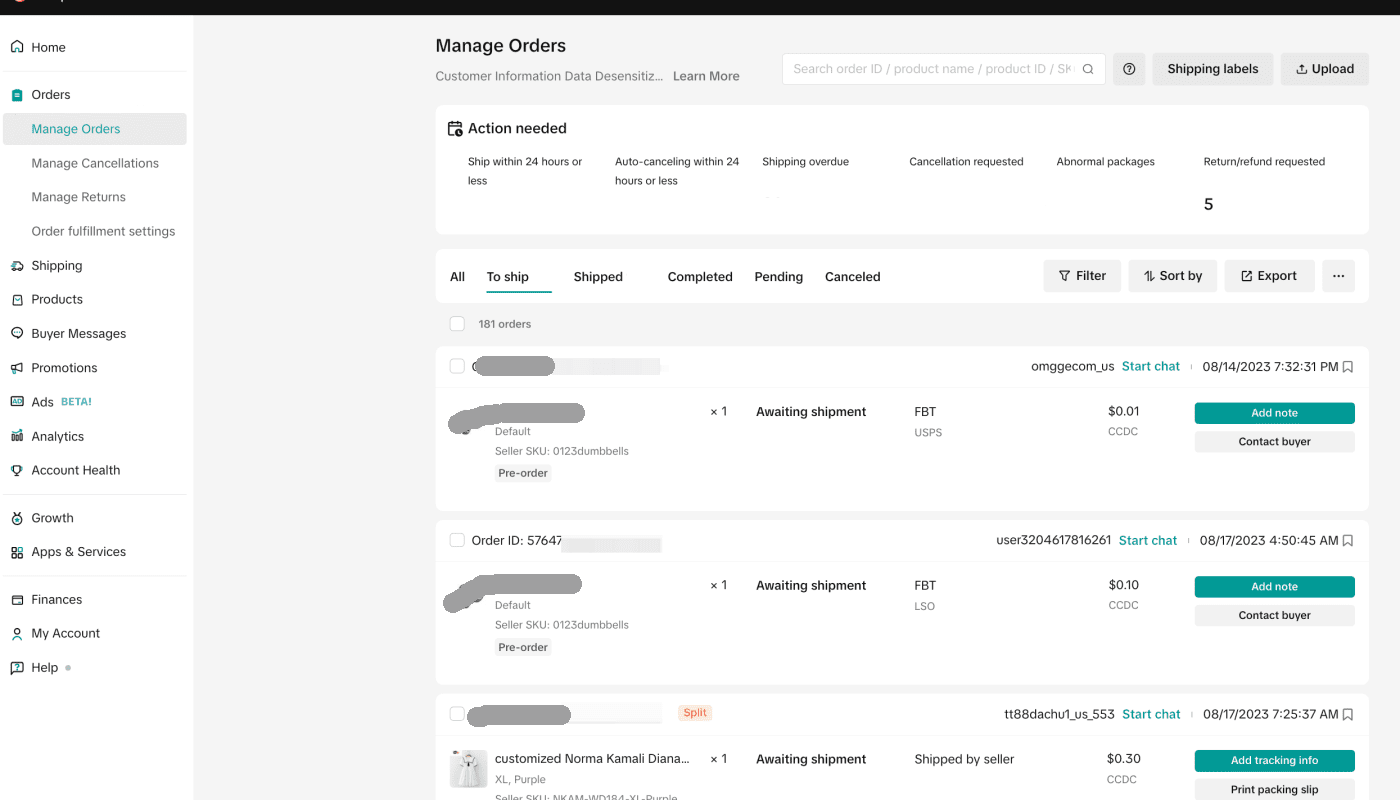Image resolution: width=1400 pixels, height=800 pixels.
Task: Switch to the Shipped tab
Action: (598, 277)
